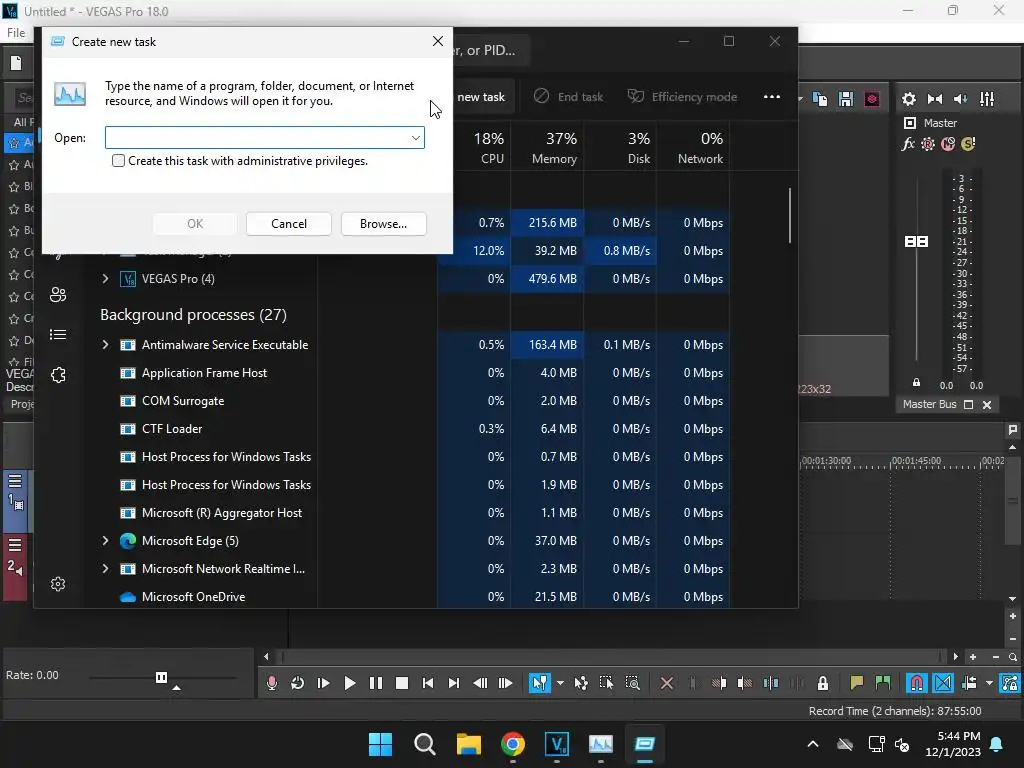Toggle the Master fader lock icon

coord(916,383)
